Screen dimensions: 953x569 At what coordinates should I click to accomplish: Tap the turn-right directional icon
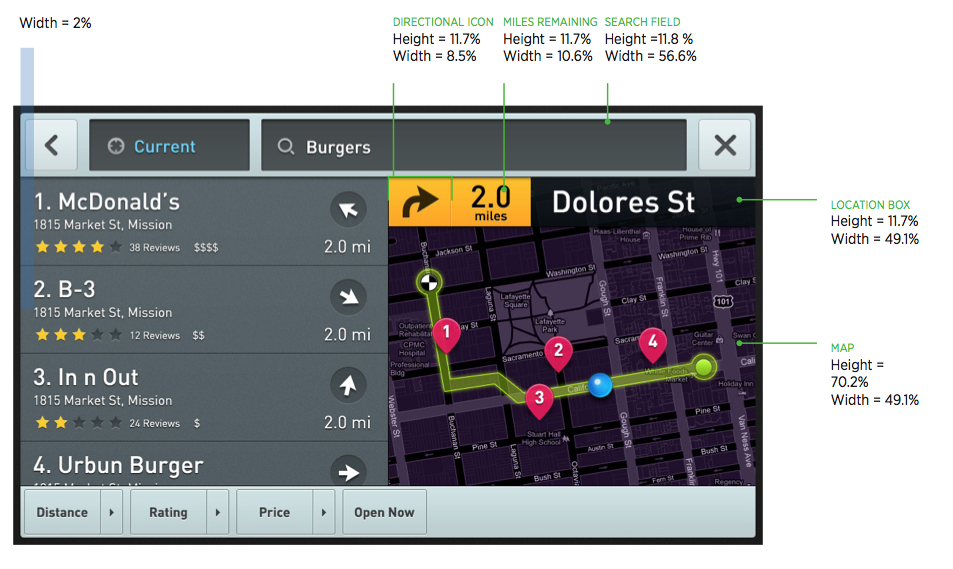point(419,202)
